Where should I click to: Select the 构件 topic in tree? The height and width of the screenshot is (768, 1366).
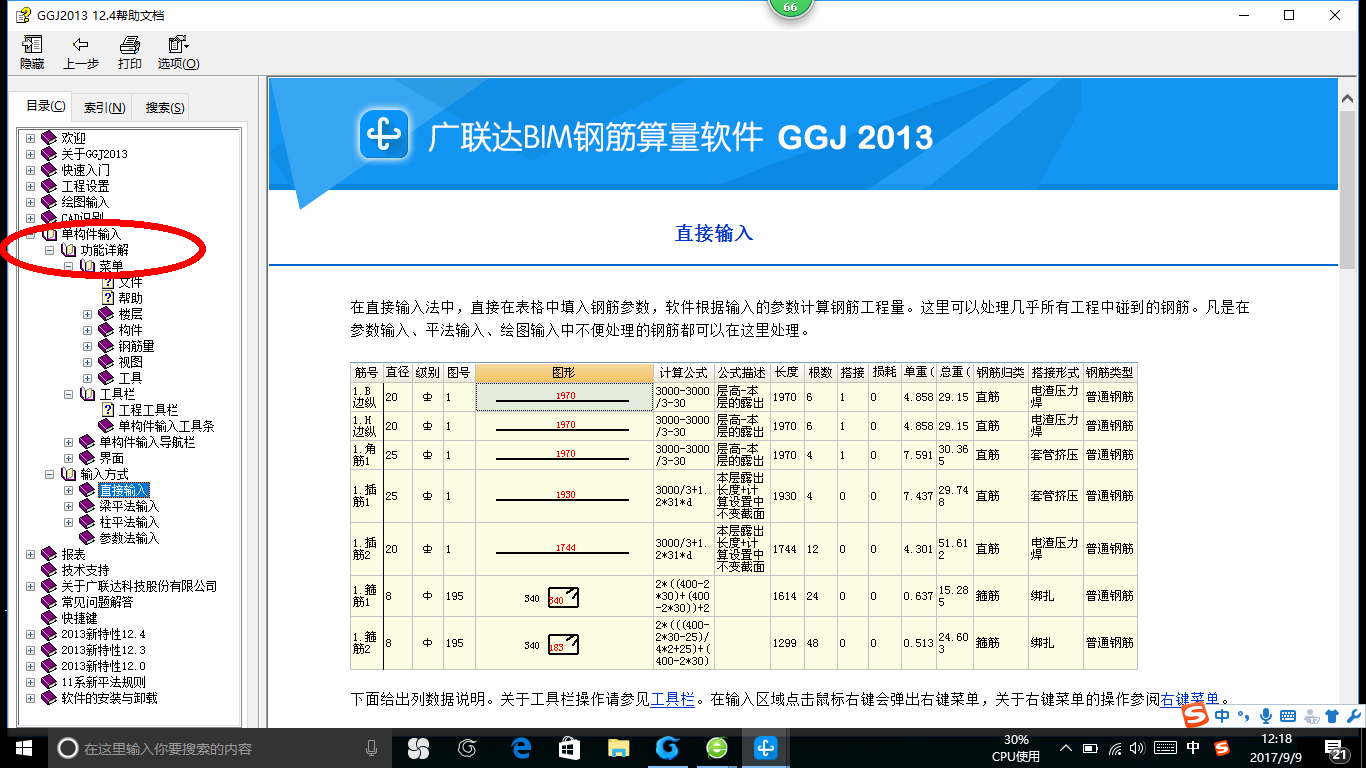click(x=130, y=330)
